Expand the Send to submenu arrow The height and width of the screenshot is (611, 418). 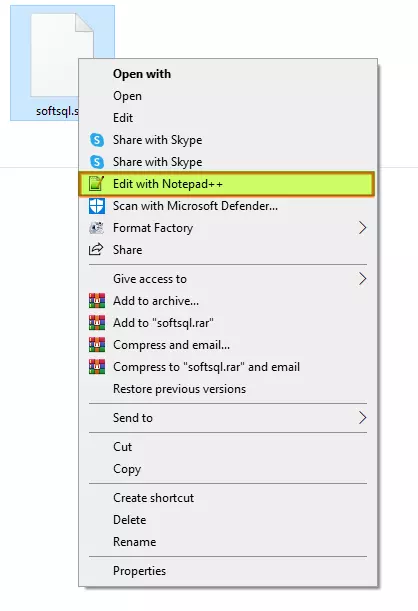coord(363,417)
